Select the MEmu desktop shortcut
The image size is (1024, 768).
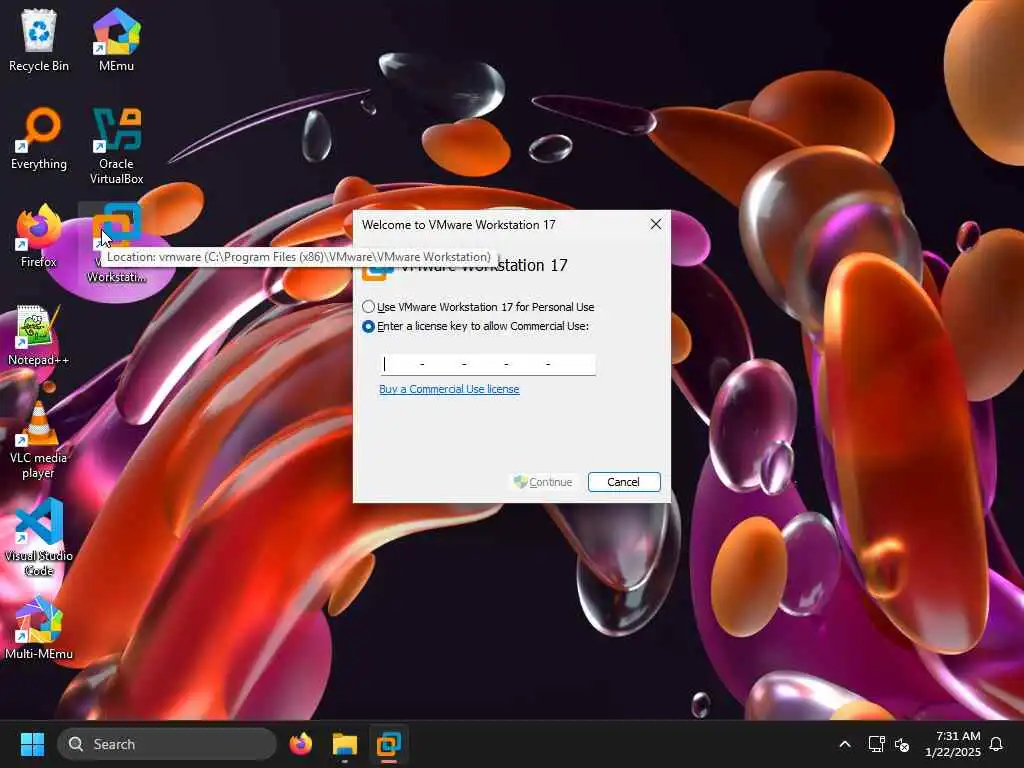116,39
